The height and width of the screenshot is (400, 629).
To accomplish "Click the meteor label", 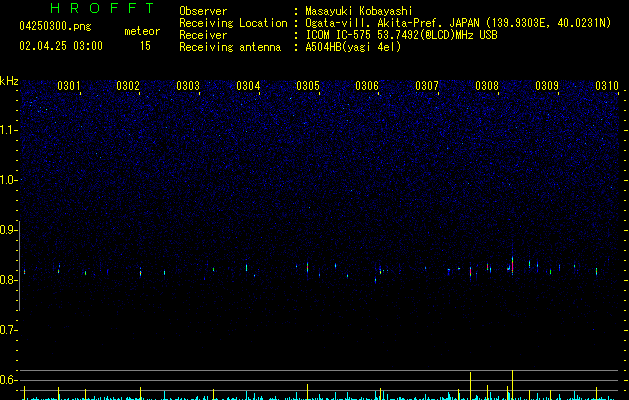I will tap(142, 31).
